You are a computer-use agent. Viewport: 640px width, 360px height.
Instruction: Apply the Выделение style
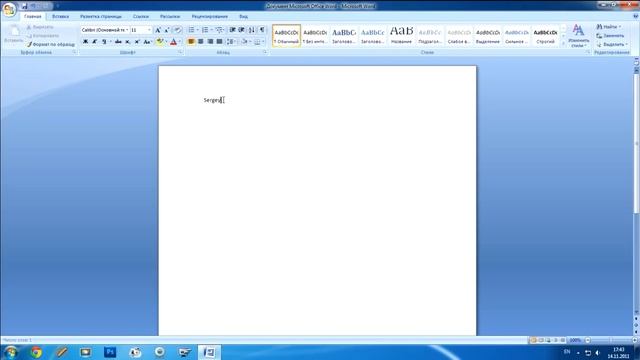click(488, 36)
